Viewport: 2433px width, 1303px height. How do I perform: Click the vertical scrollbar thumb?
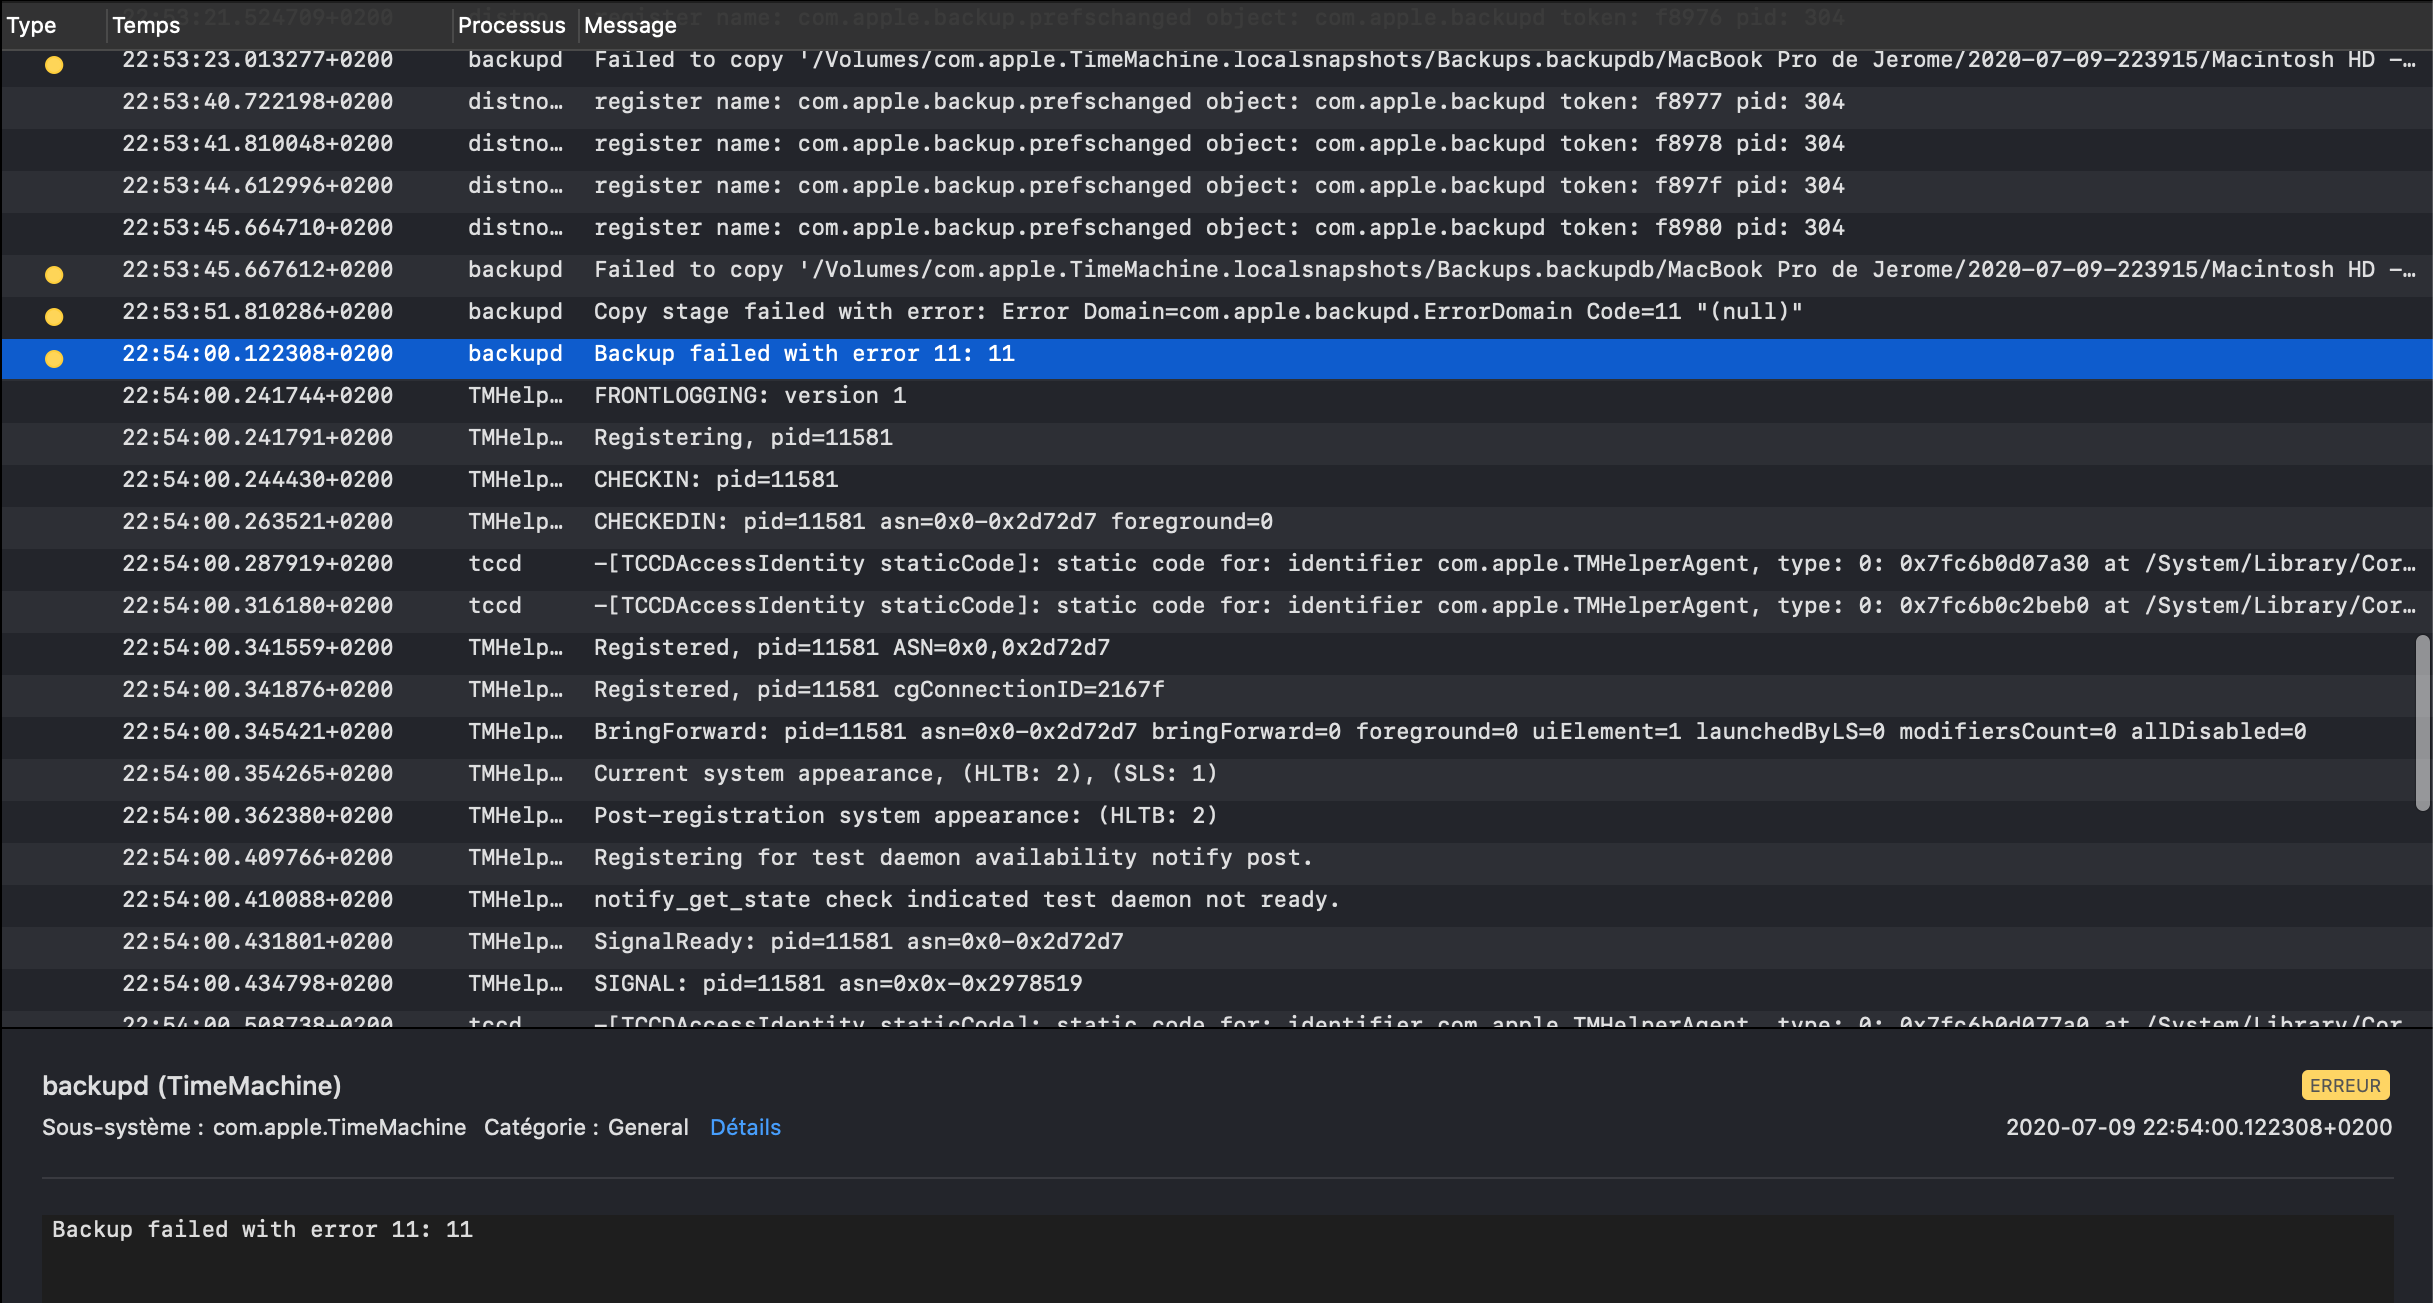(2421, 722)
